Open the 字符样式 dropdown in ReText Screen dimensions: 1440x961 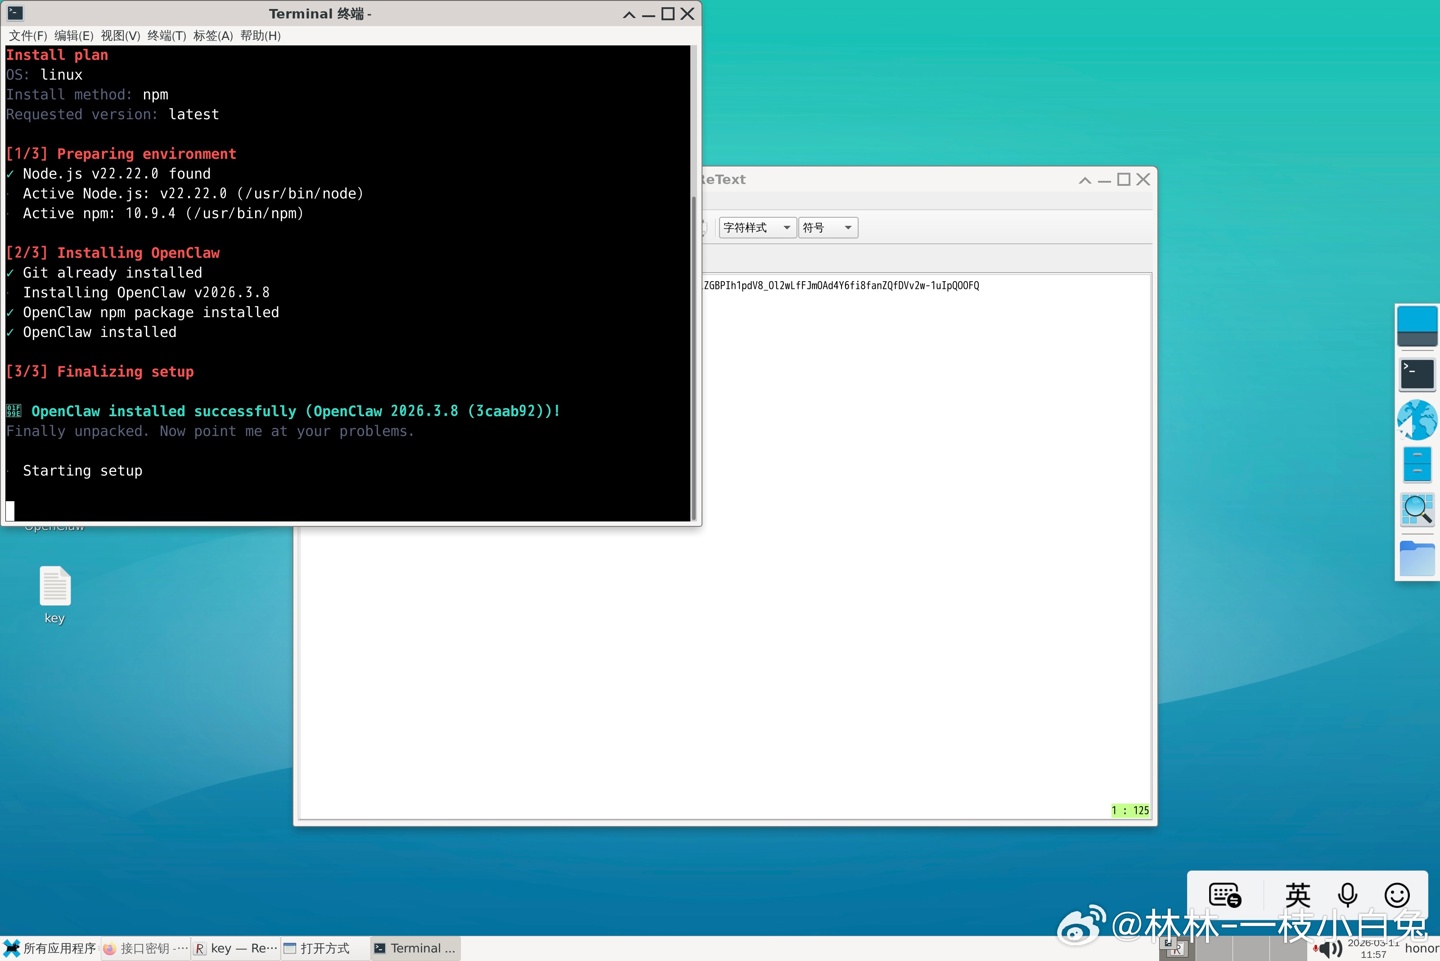point(756,227)
